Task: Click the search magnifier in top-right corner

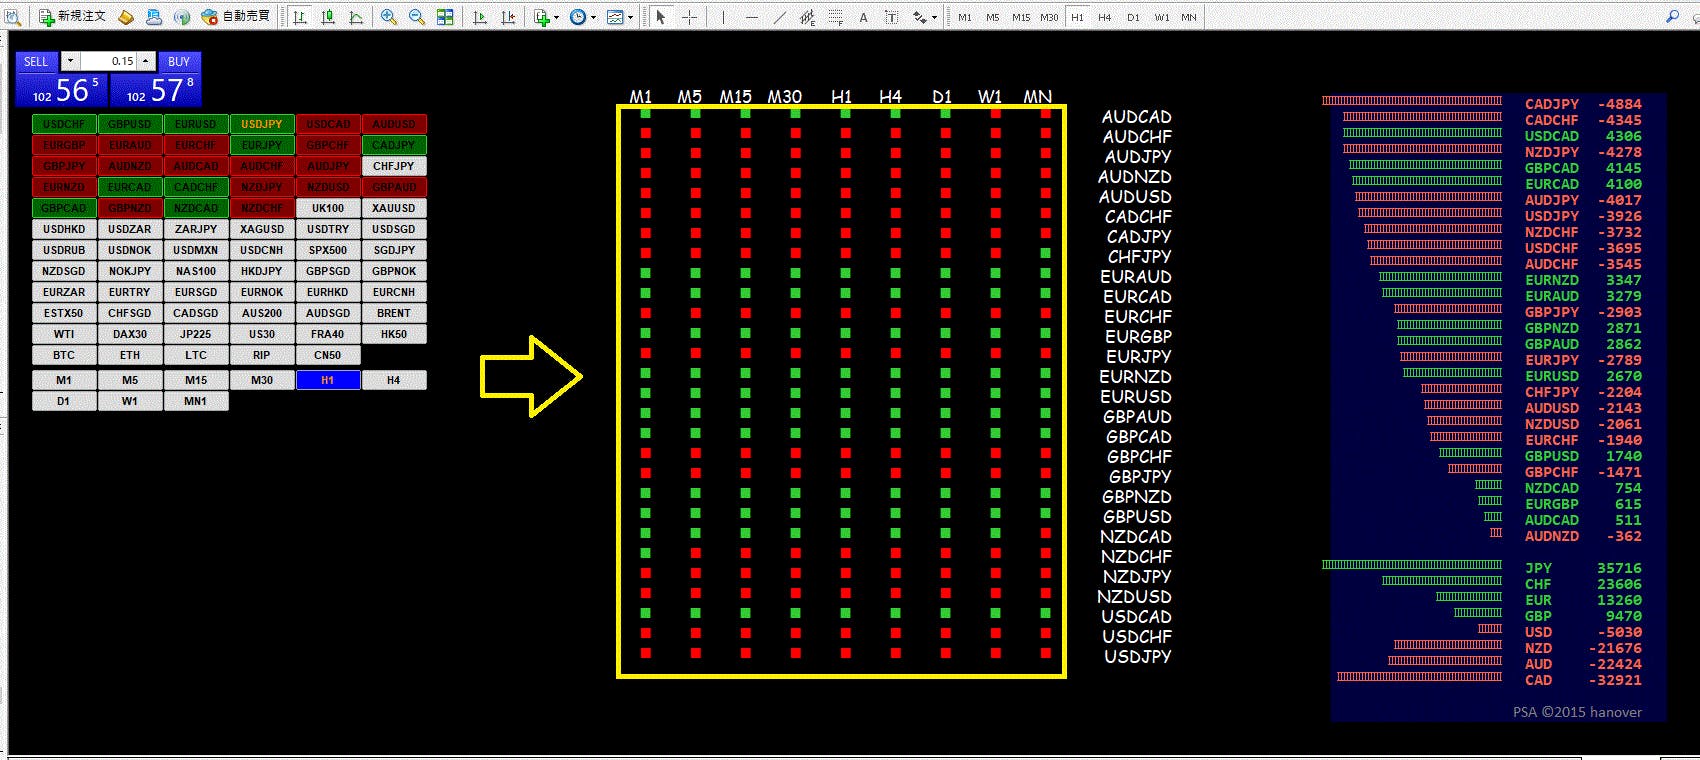Action: click(1671, 17)
